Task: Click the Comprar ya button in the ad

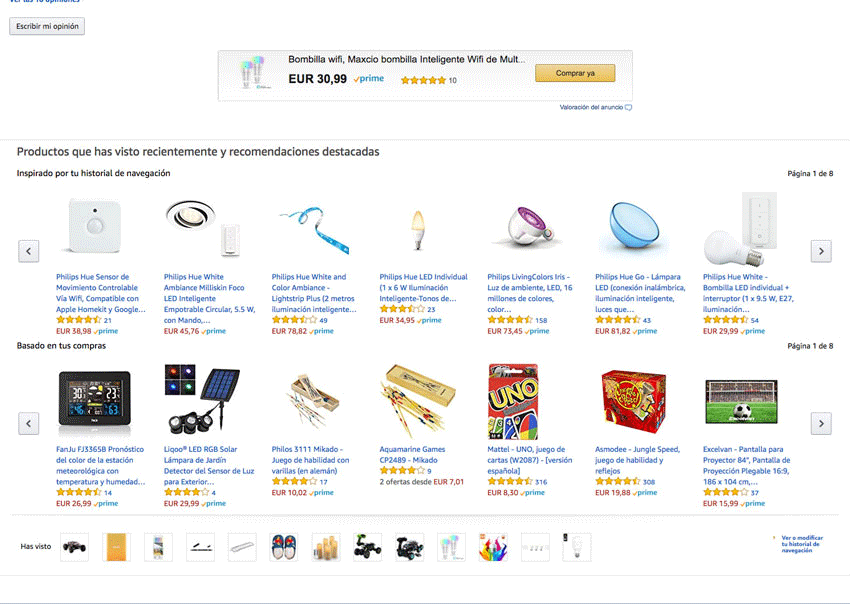Action: (x=575, y=73)
